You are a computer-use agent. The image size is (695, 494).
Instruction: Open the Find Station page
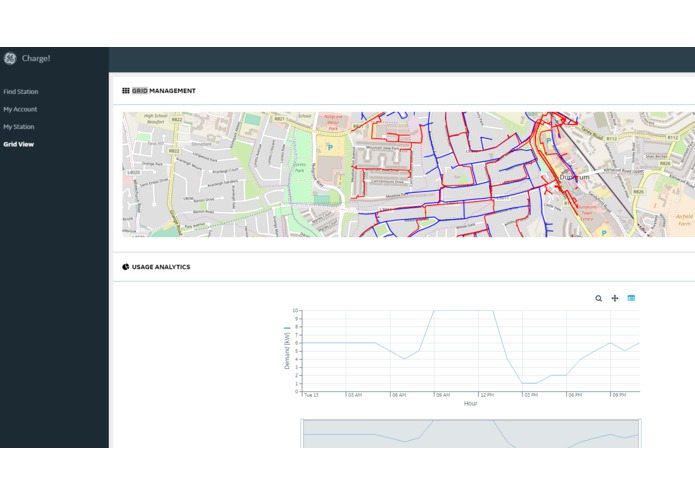(21, 92)
